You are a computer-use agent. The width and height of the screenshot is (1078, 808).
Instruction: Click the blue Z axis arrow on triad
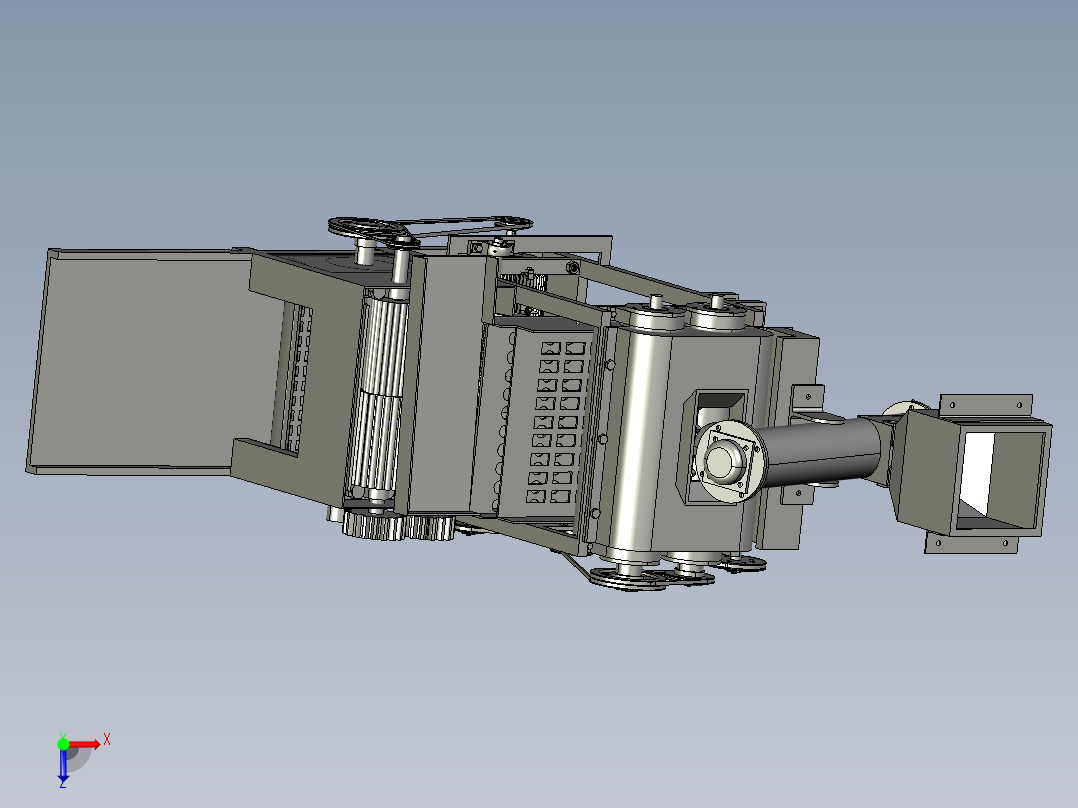[x=63, y=765]
